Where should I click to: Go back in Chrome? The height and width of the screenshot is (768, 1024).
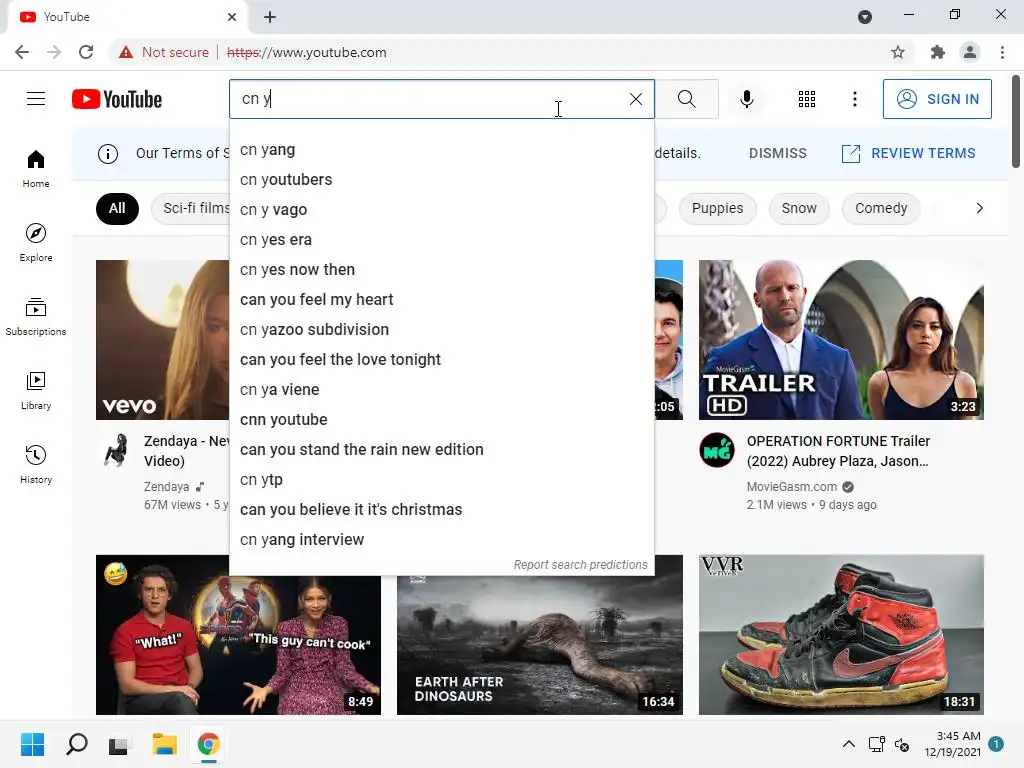(22, 52)
